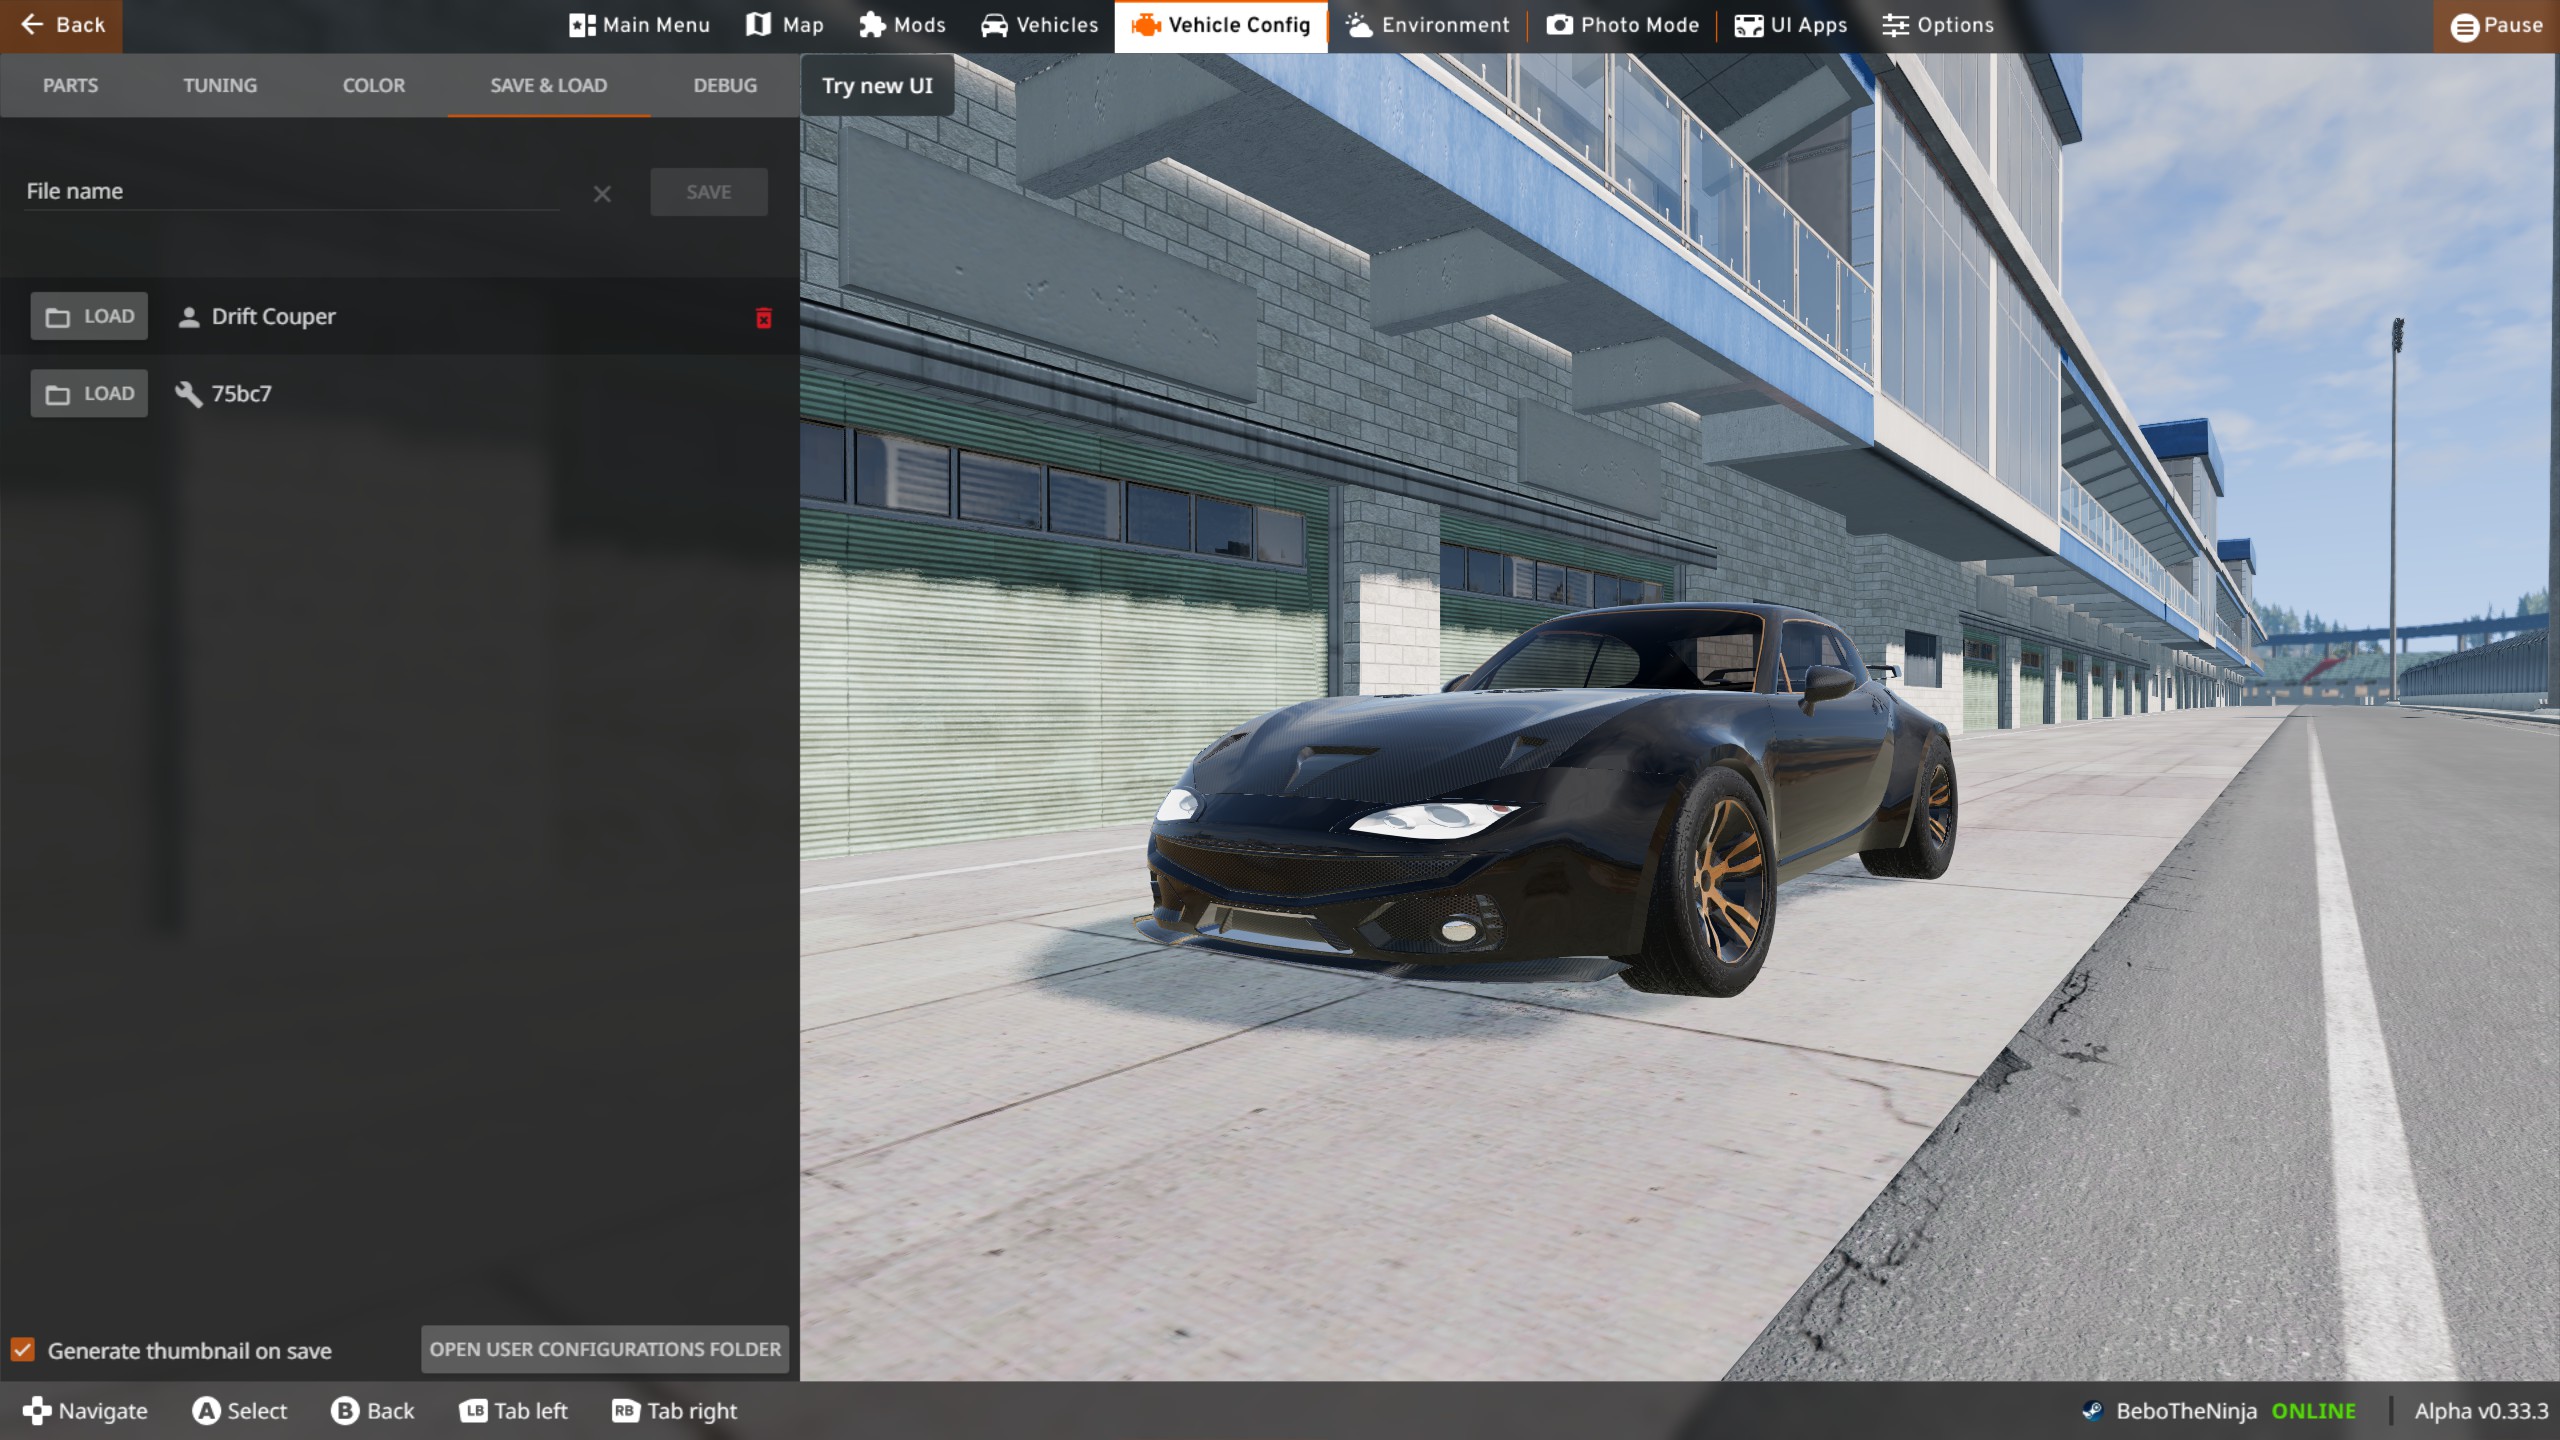Open Main Menu from the top bar
Image resolution: width=2560 pixels, height=1440 pixels.
point(640,25)
